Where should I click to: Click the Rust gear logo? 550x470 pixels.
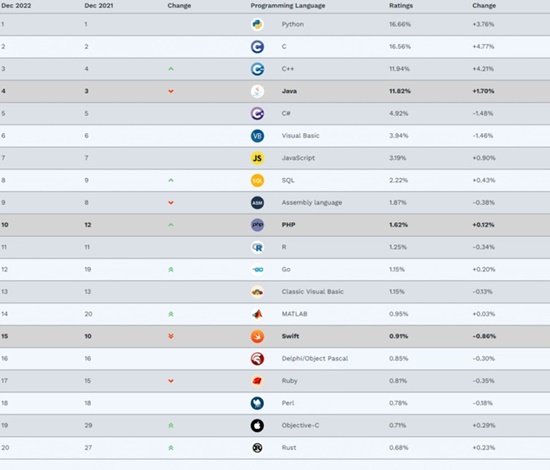coord(257,448)
